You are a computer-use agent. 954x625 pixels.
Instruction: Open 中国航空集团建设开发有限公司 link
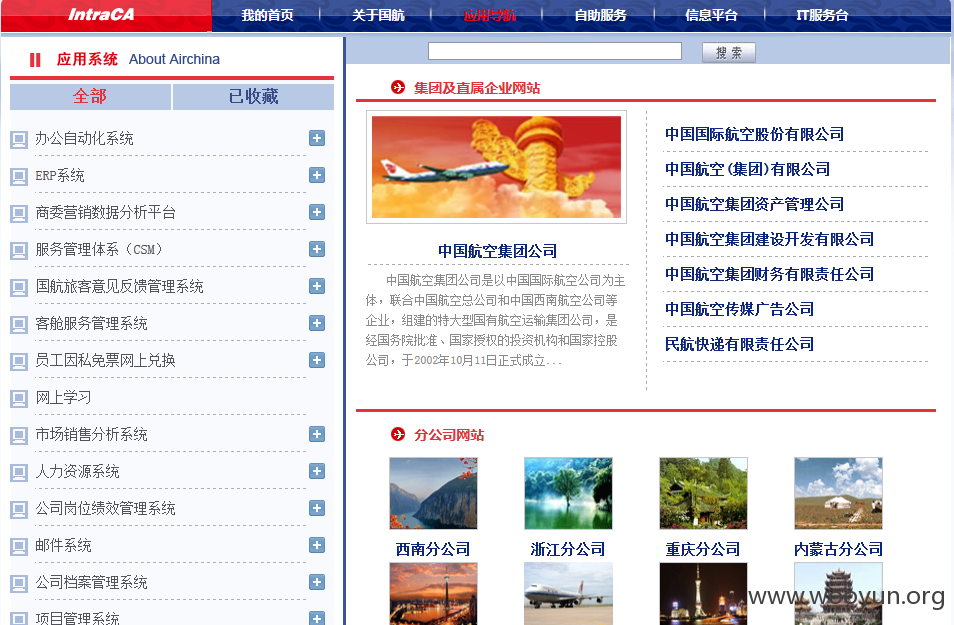point(769,239)
